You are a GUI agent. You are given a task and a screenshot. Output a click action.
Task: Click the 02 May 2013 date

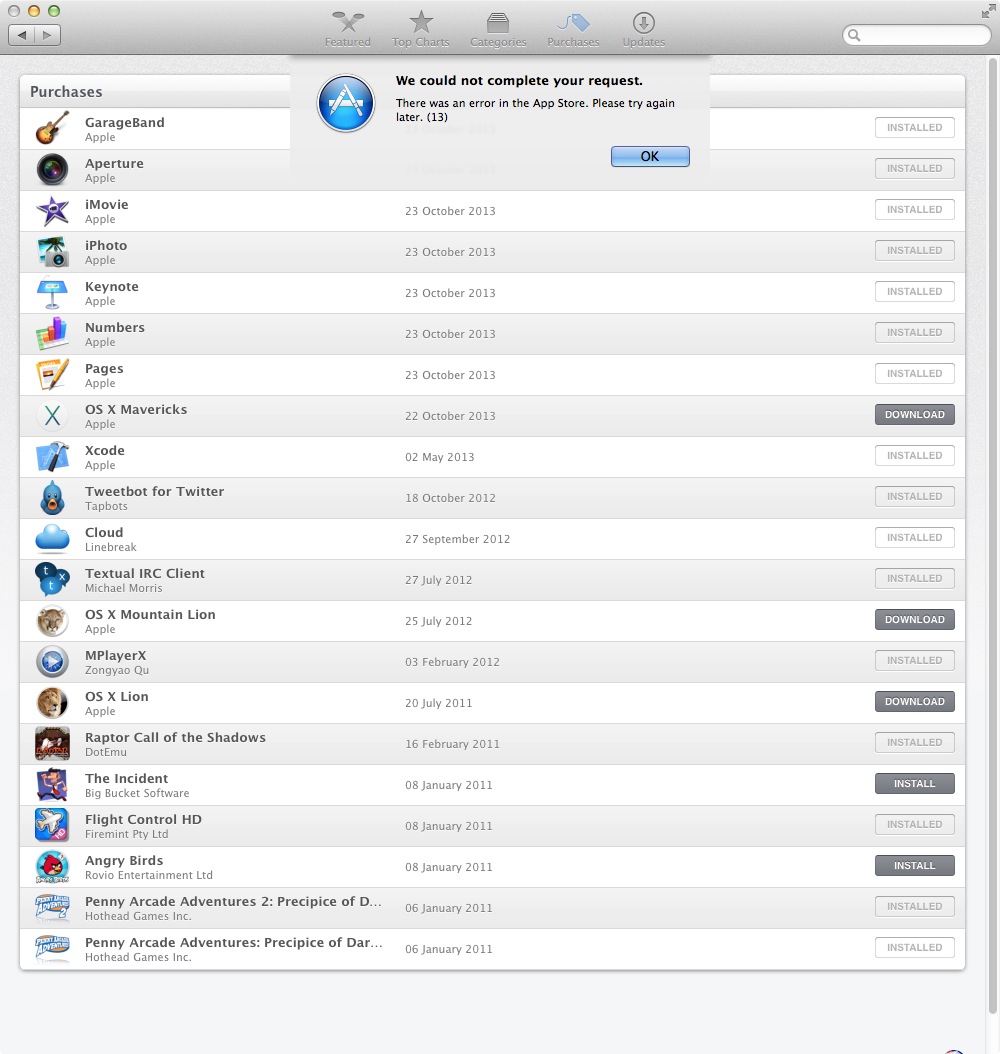[440, 457]
